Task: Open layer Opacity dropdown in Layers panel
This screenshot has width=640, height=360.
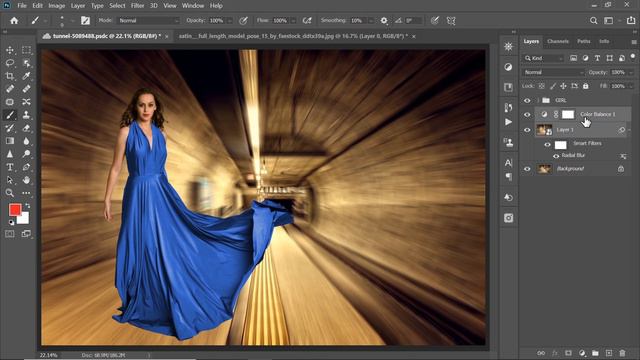Action: pyautogui.click(x=631, y=72)
